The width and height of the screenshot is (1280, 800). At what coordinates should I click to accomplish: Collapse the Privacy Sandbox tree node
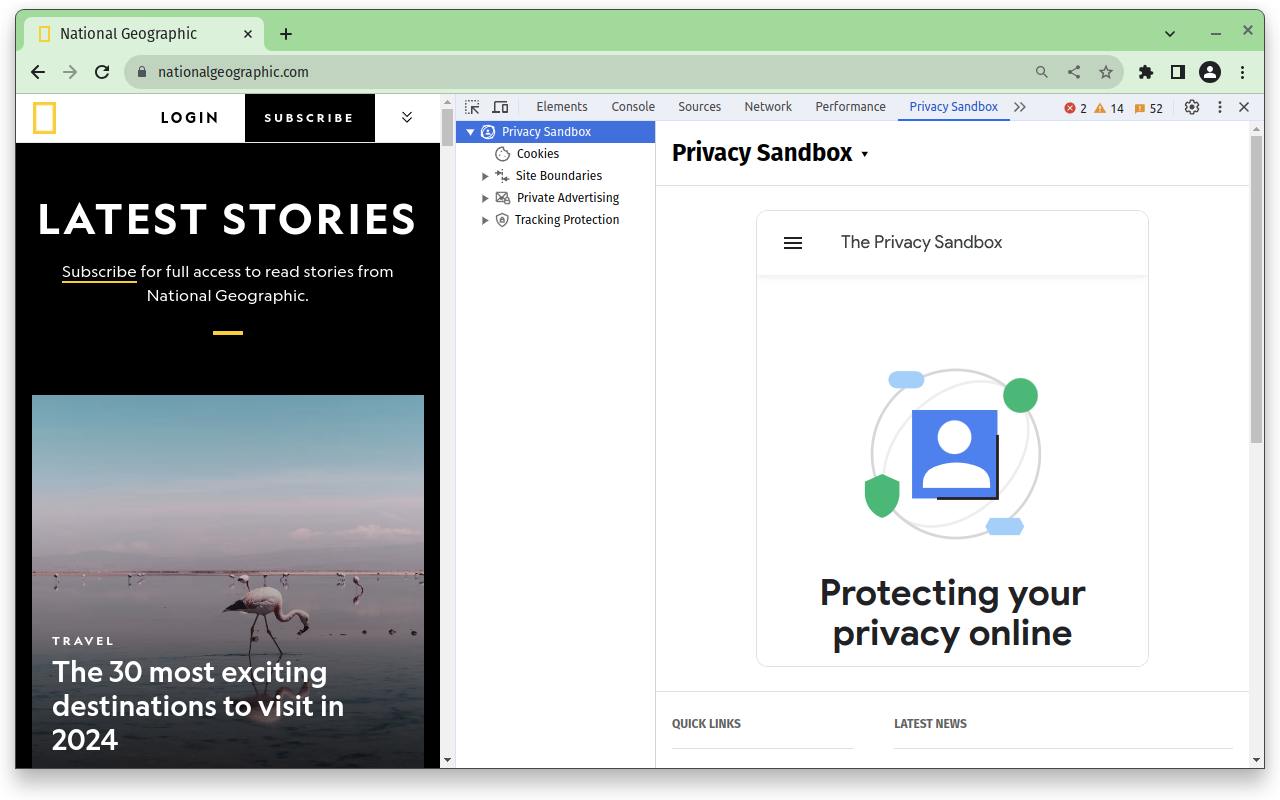[x=470, y=131]
